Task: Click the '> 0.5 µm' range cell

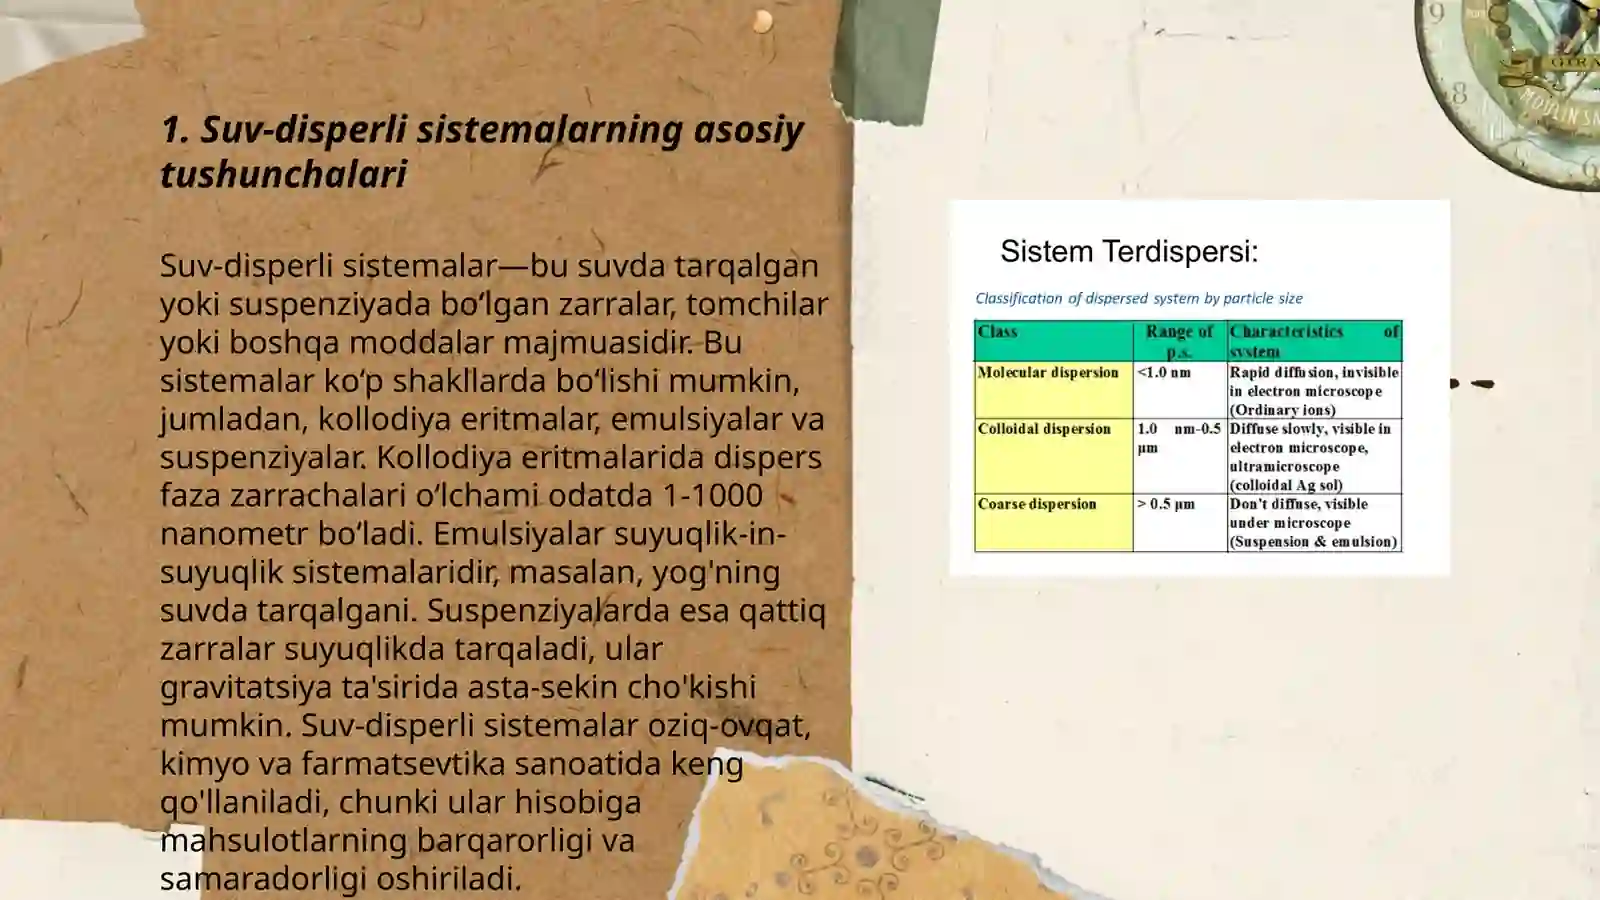Action: pyautogui.click(x=1180, y=523)
